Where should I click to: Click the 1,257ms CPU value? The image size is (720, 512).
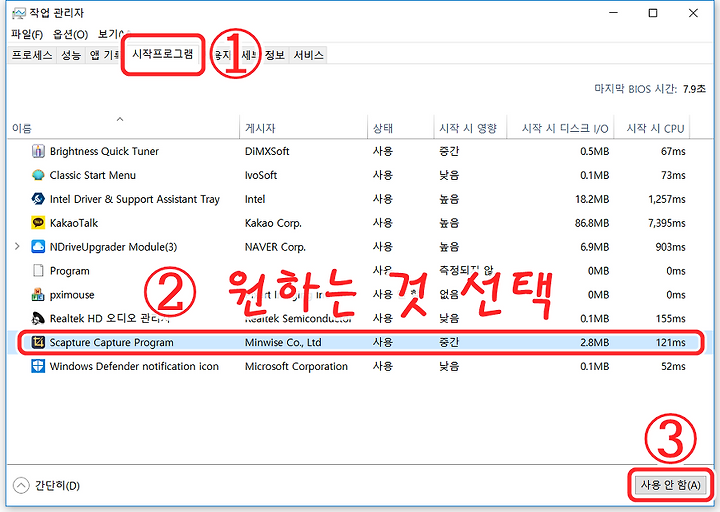[x=667, y=199]
